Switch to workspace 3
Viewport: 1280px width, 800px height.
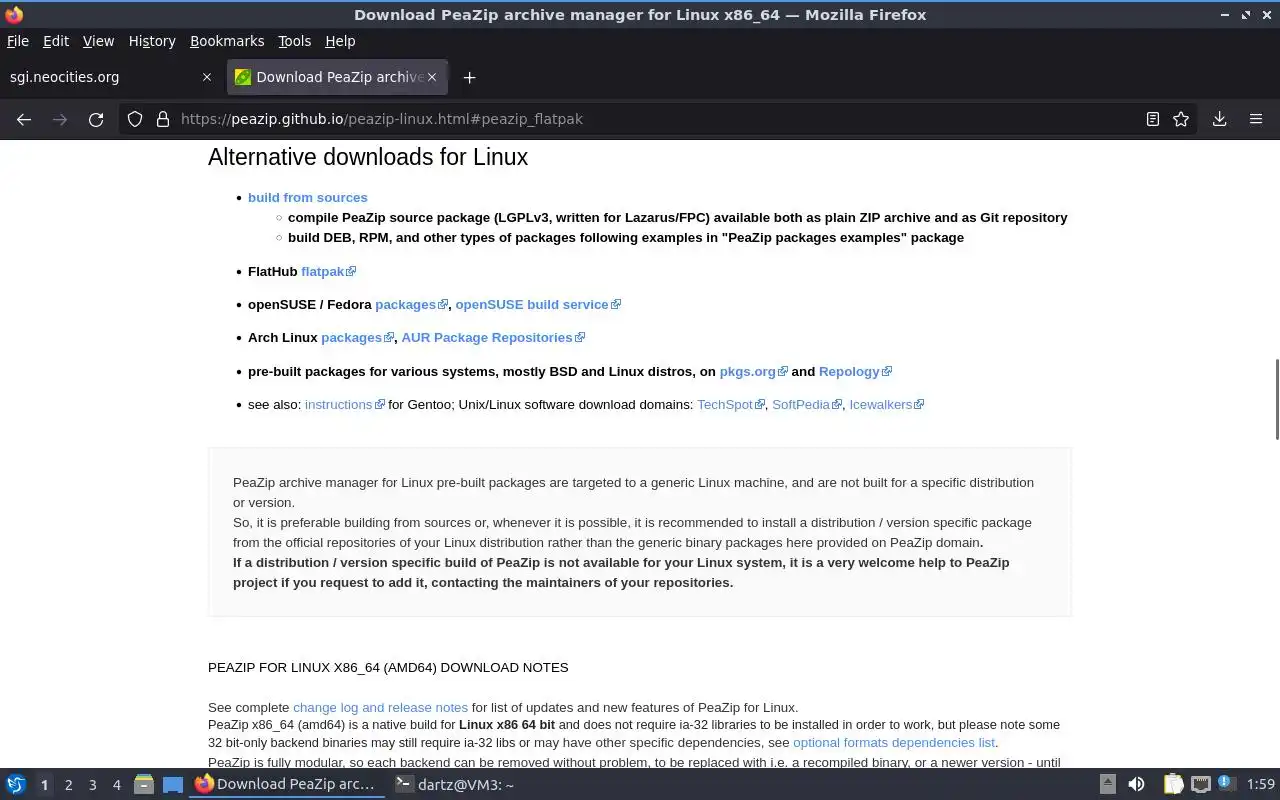(x=92, y=785)
